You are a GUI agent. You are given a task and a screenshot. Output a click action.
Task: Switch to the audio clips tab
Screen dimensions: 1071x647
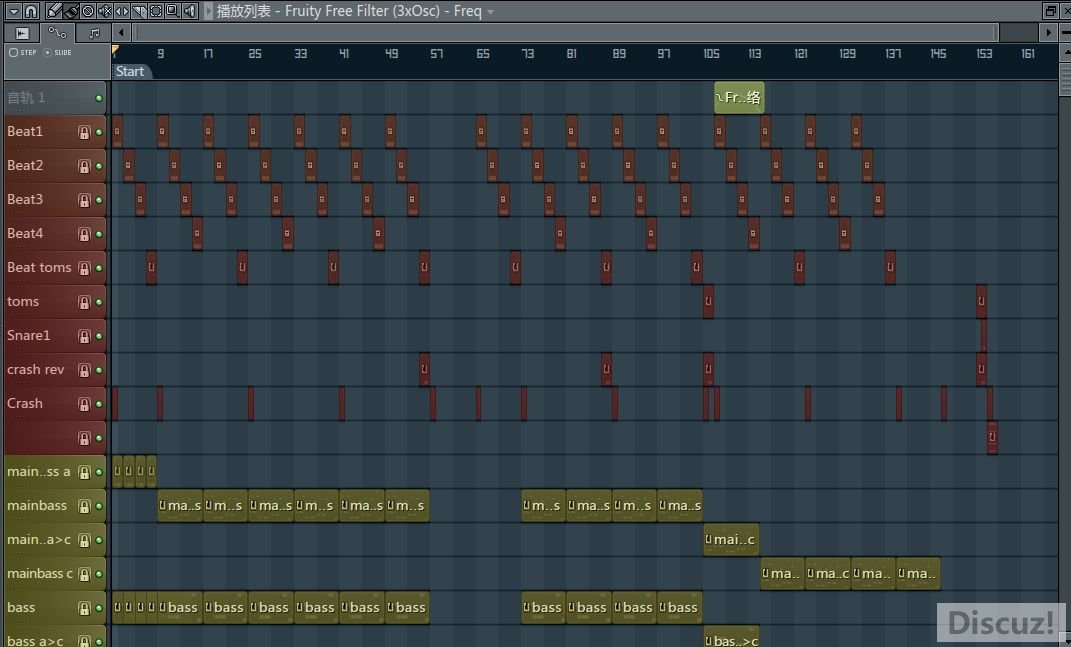click(x=22, y=33)
